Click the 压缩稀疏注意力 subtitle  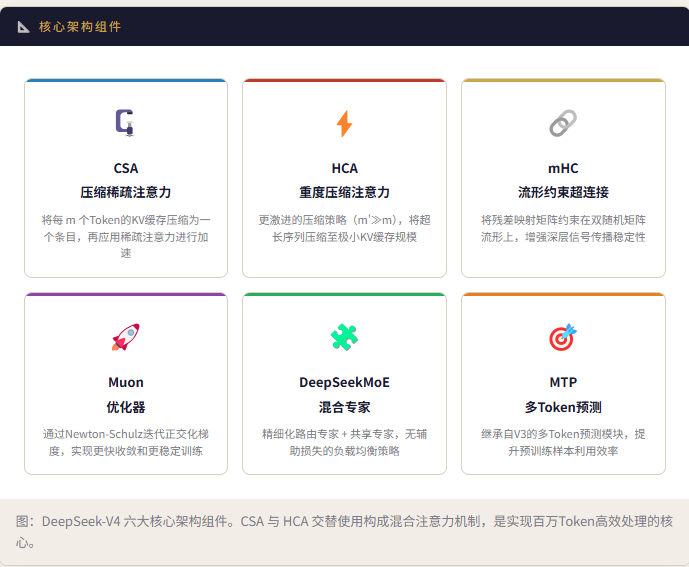click(x=126, y=192)
